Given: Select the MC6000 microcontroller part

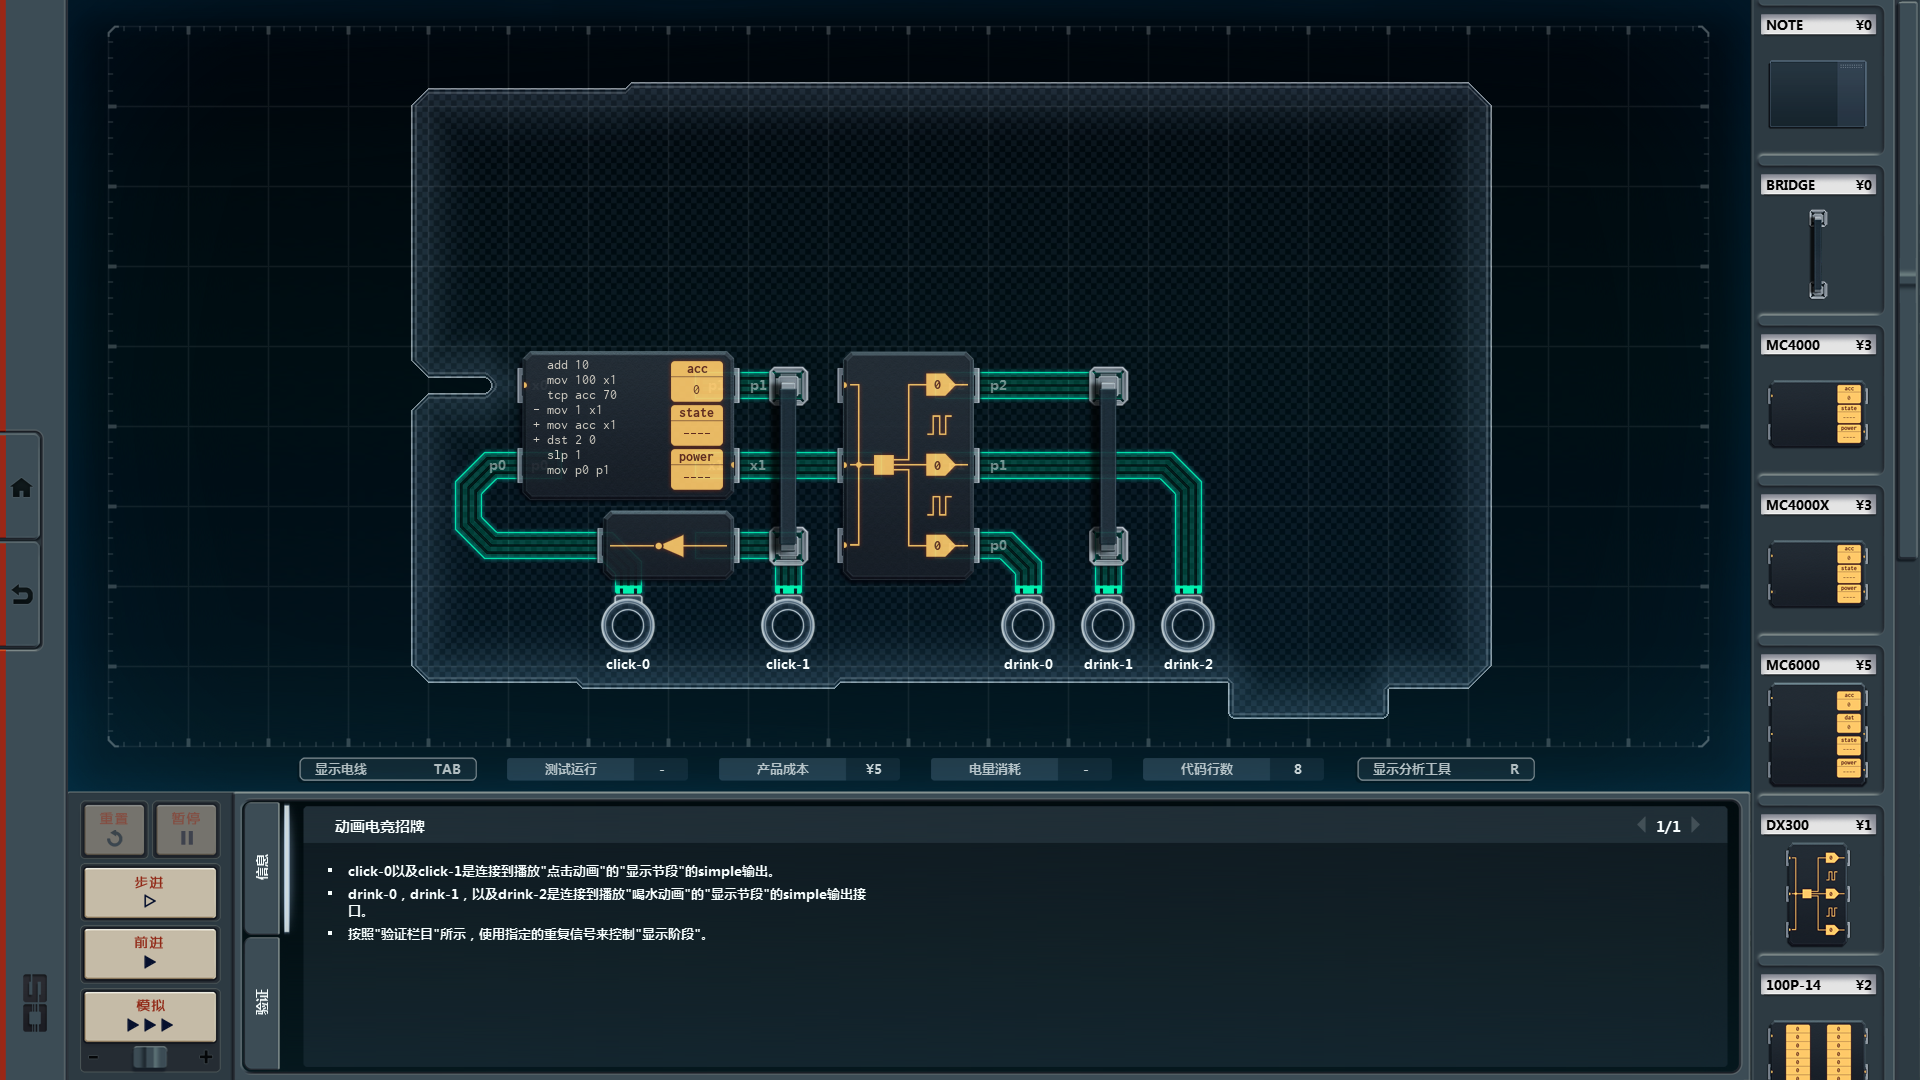Looking at the screenshot, I should (1817, 735).
